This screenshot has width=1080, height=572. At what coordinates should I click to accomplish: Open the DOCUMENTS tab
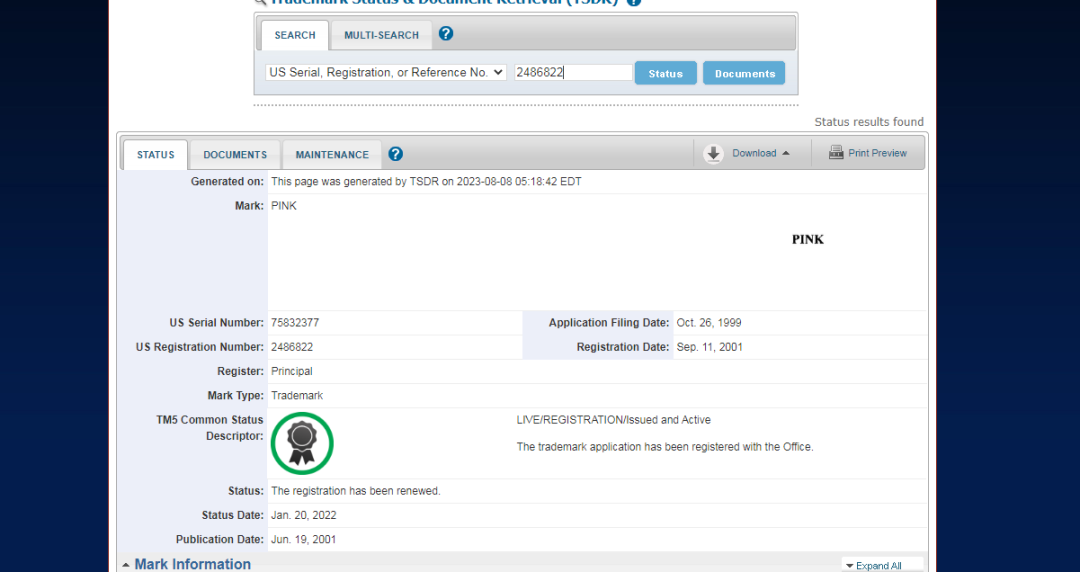(x=235, y=154)
